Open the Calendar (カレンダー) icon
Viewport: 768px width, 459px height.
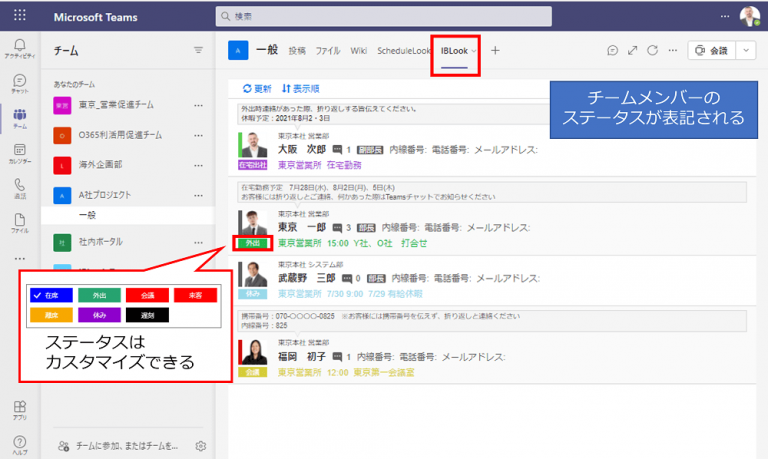20,152
